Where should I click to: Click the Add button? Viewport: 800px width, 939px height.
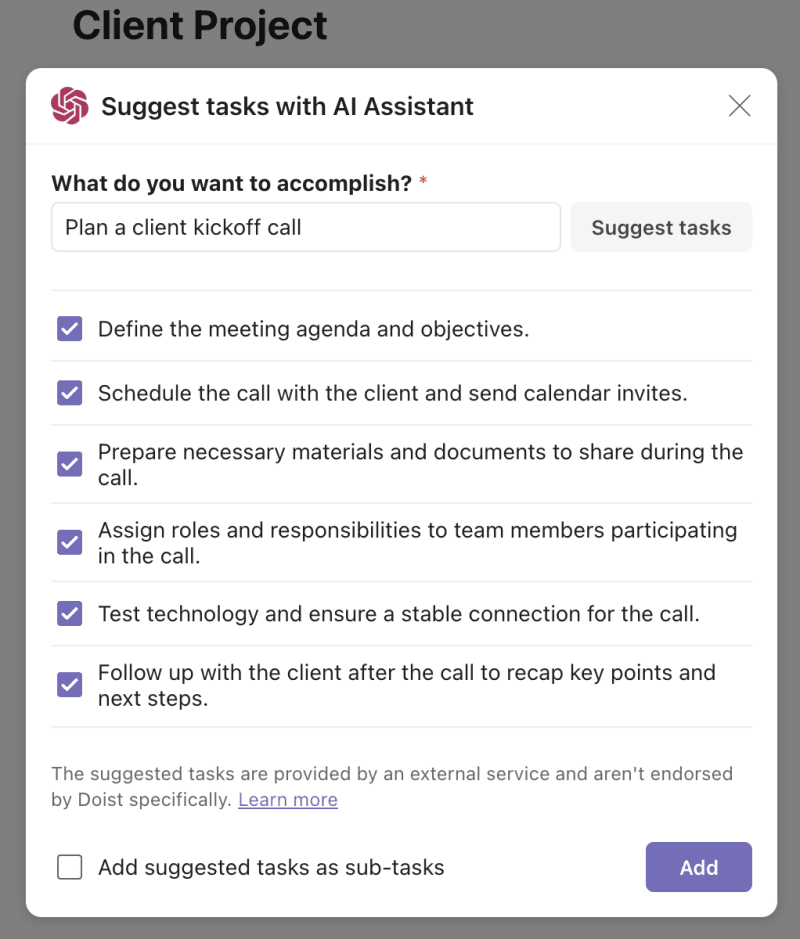698,867
